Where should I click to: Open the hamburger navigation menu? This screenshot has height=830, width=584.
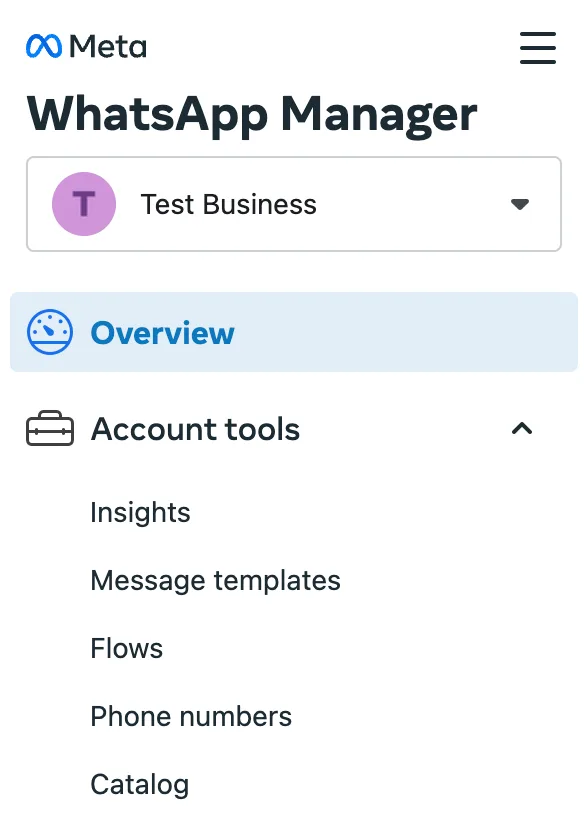pos(538,47)
